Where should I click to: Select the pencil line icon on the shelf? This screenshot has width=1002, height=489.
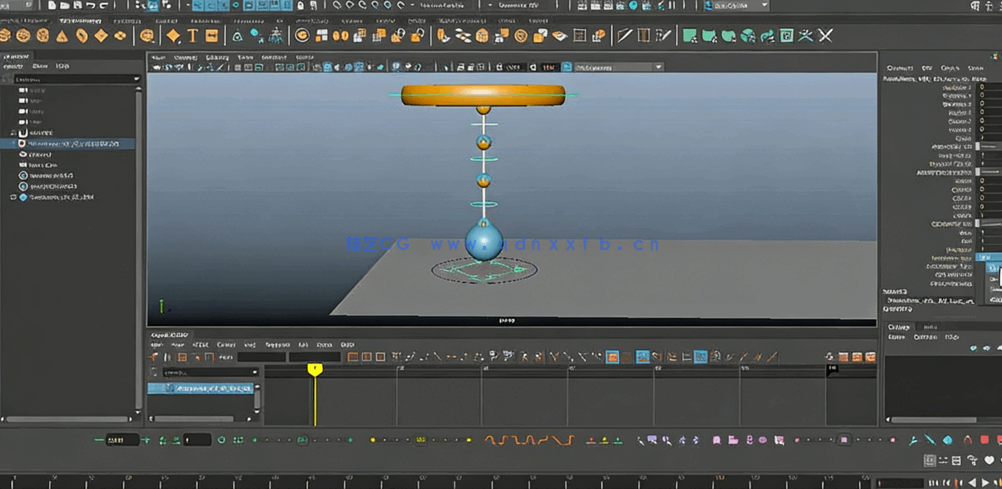coord(624,36)
